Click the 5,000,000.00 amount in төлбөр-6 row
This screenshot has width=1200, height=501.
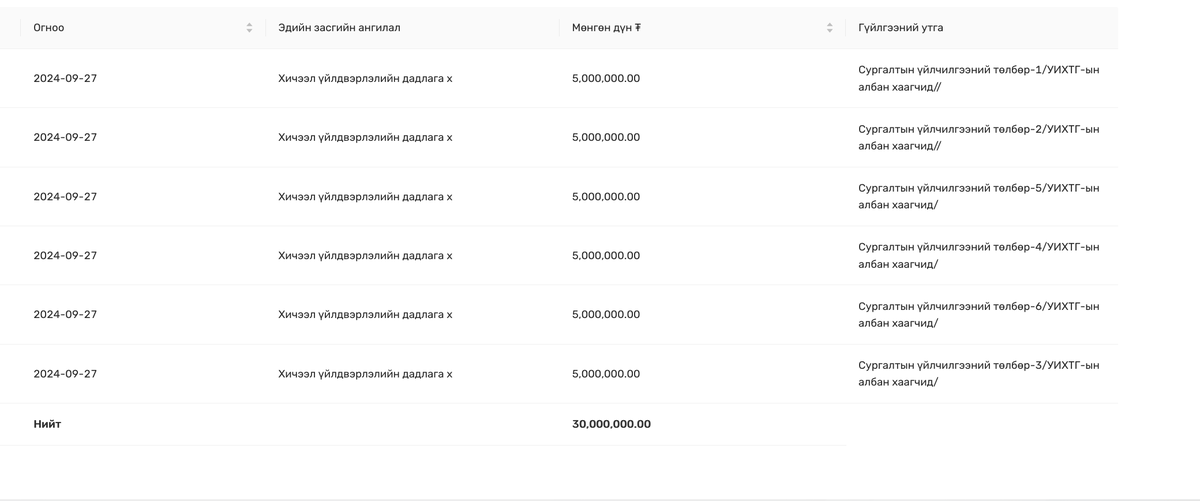pos(606,315)
